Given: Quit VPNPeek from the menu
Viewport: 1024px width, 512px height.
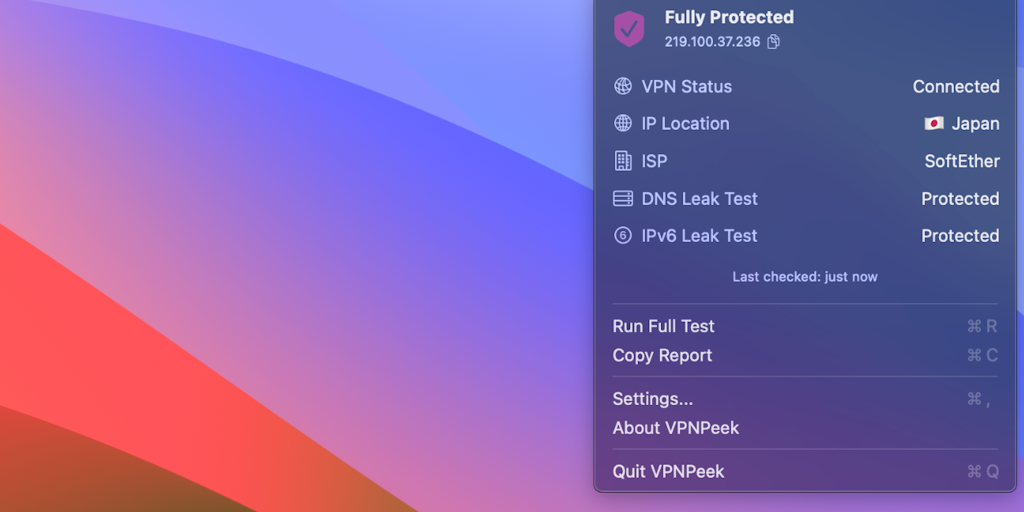Looking at the screenshot, I should tap(669, 471).
